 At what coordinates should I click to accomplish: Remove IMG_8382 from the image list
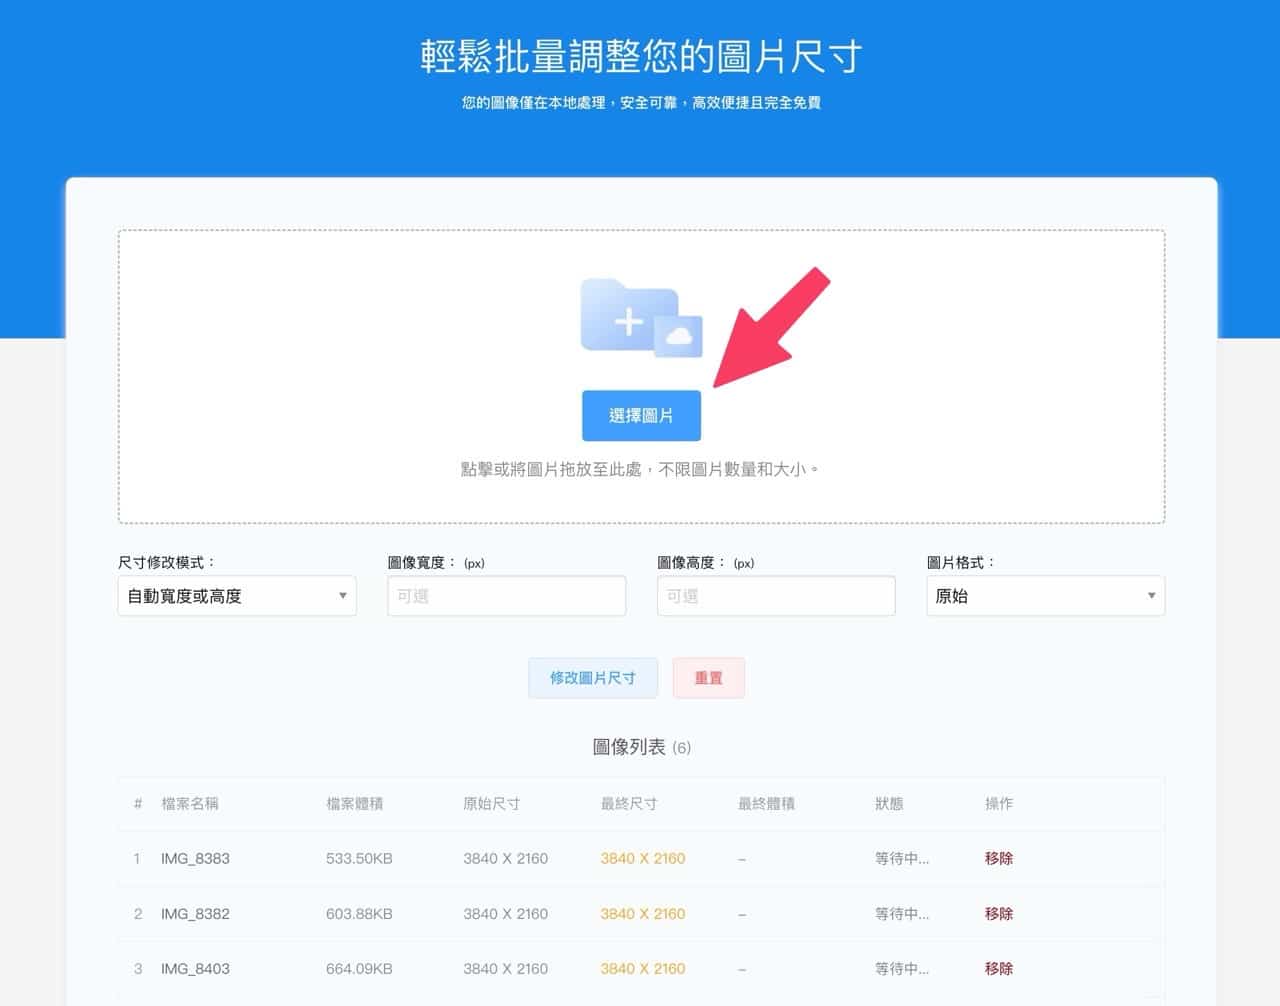click(x=998, y=913)
